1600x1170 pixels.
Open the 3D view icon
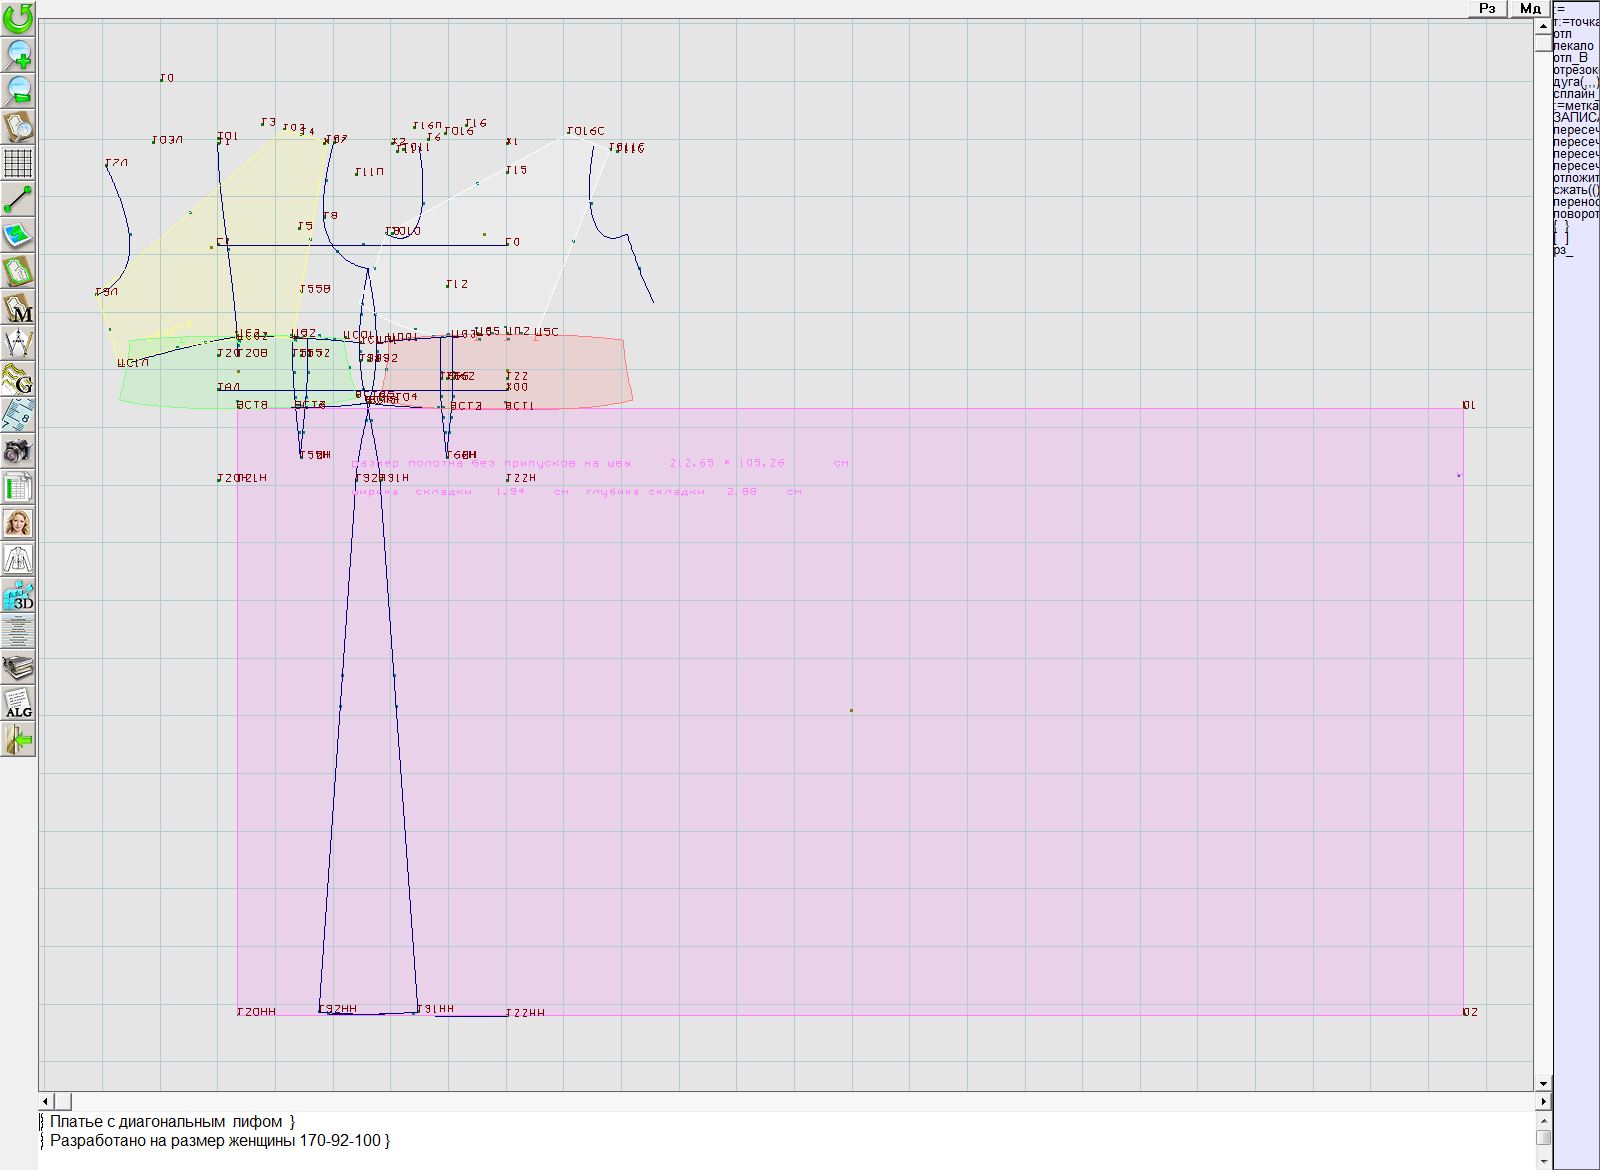tap(18, 595)
